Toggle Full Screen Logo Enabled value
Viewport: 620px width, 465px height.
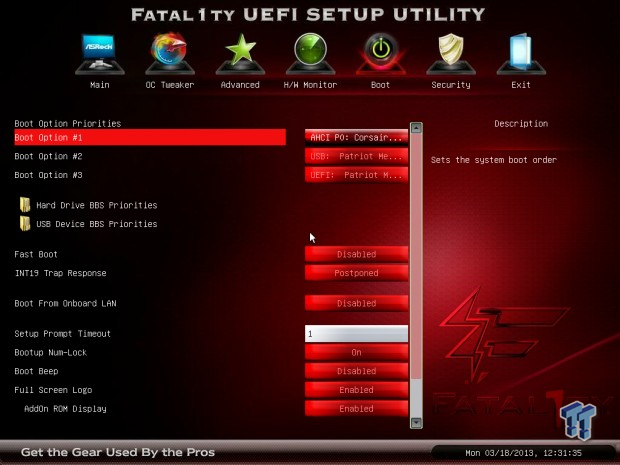coord(356,390)
